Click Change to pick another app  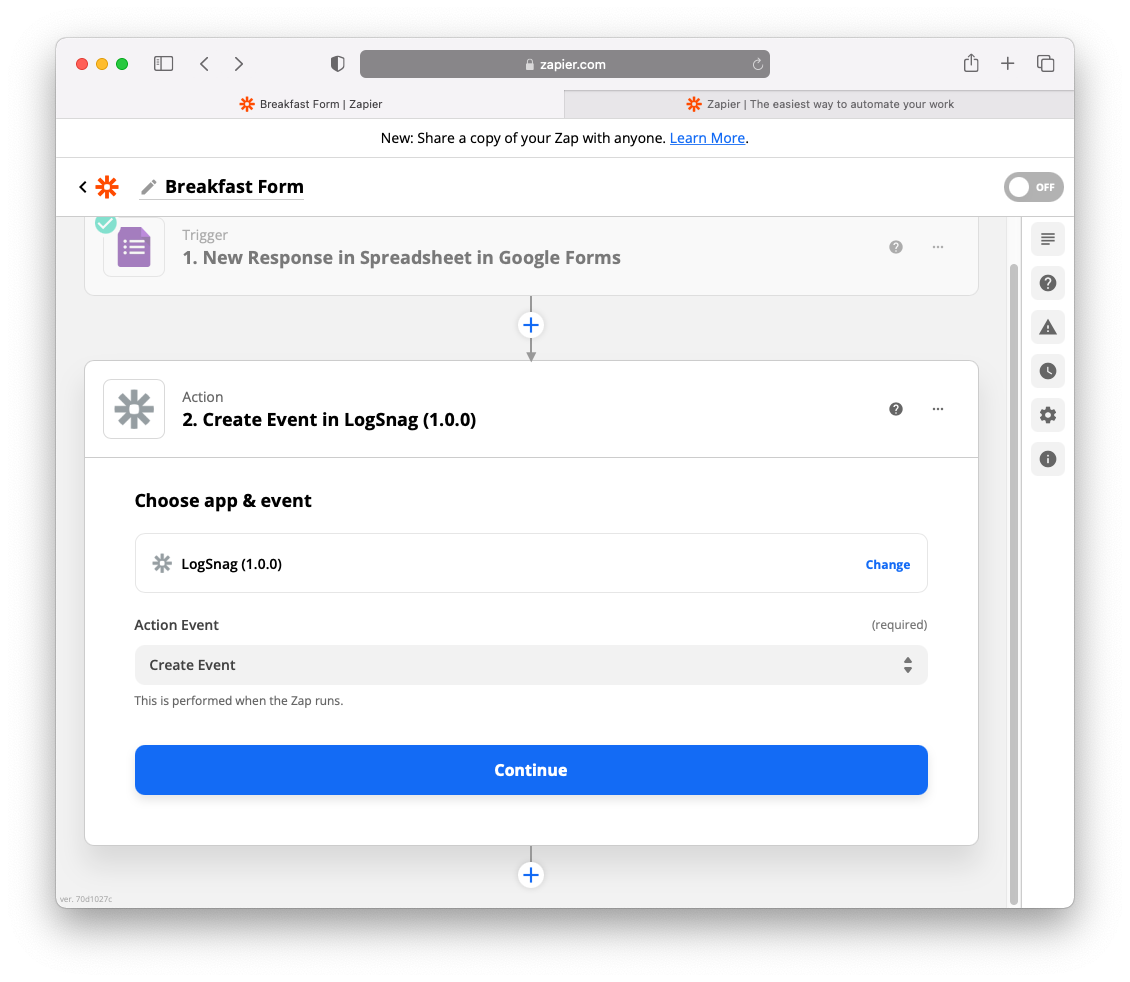pos(887,564)
